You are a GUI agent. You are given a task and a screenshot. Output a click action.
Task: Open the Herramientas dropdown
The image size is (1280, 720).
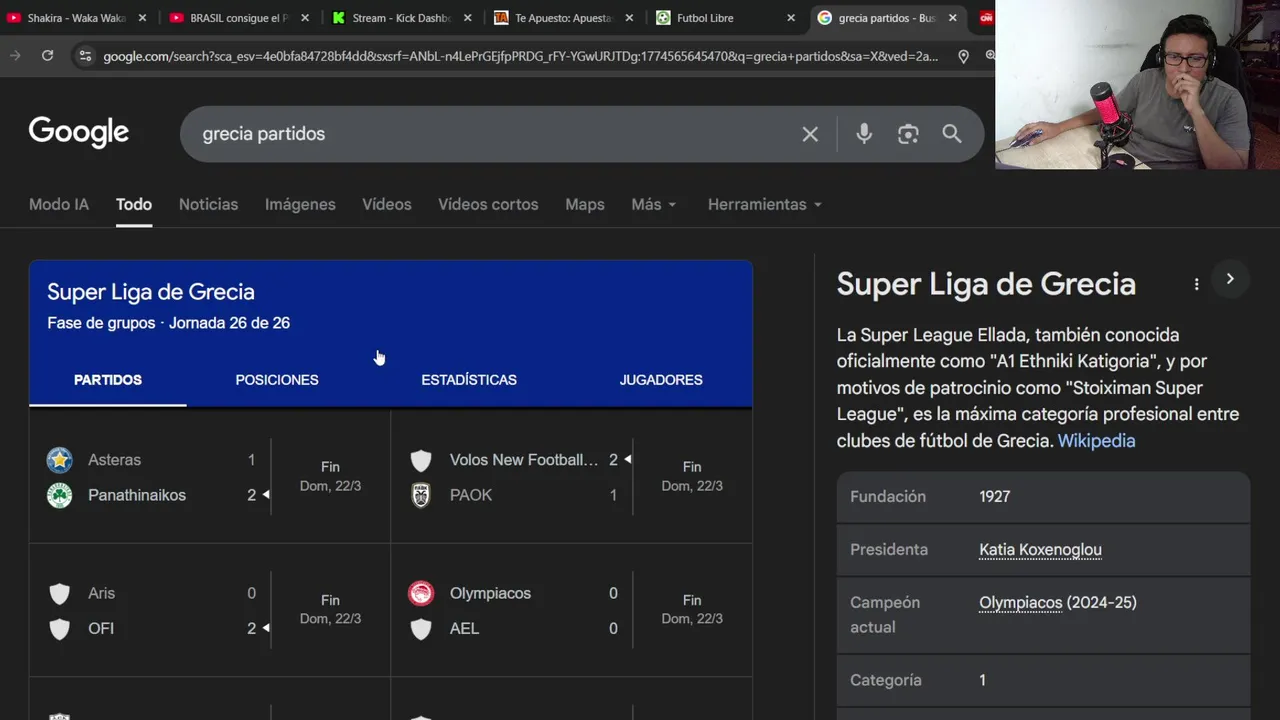[765, 204]
